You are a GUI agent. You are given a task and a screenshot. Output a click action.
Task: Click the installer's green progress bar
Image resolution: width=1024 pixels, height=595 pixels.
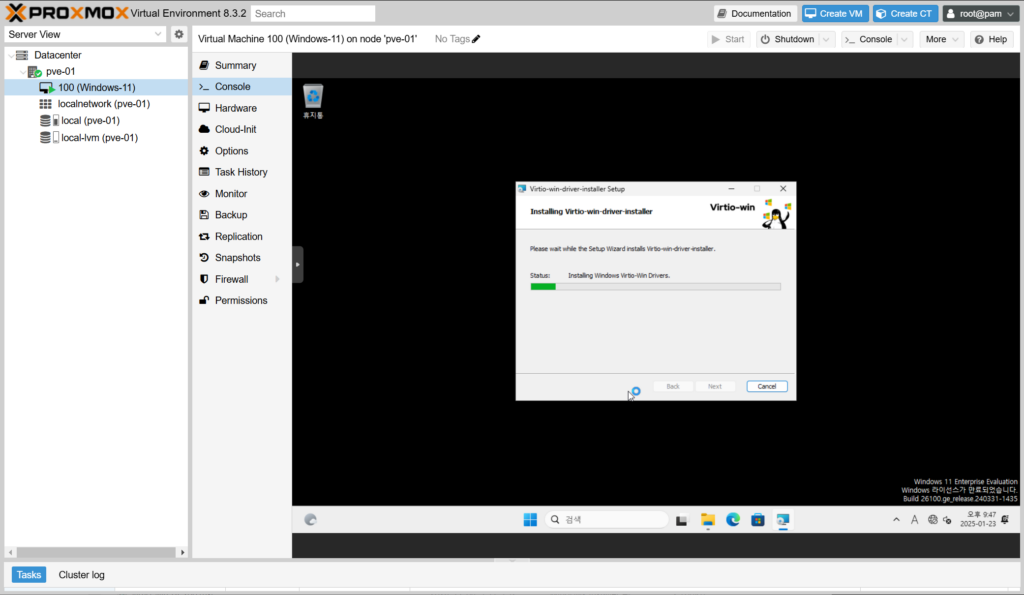click(x=543, y=287)
